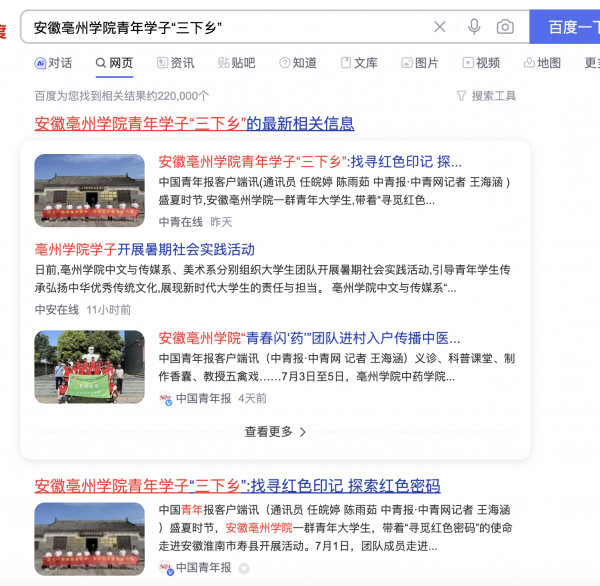Open image search with the camera icon

505,27
